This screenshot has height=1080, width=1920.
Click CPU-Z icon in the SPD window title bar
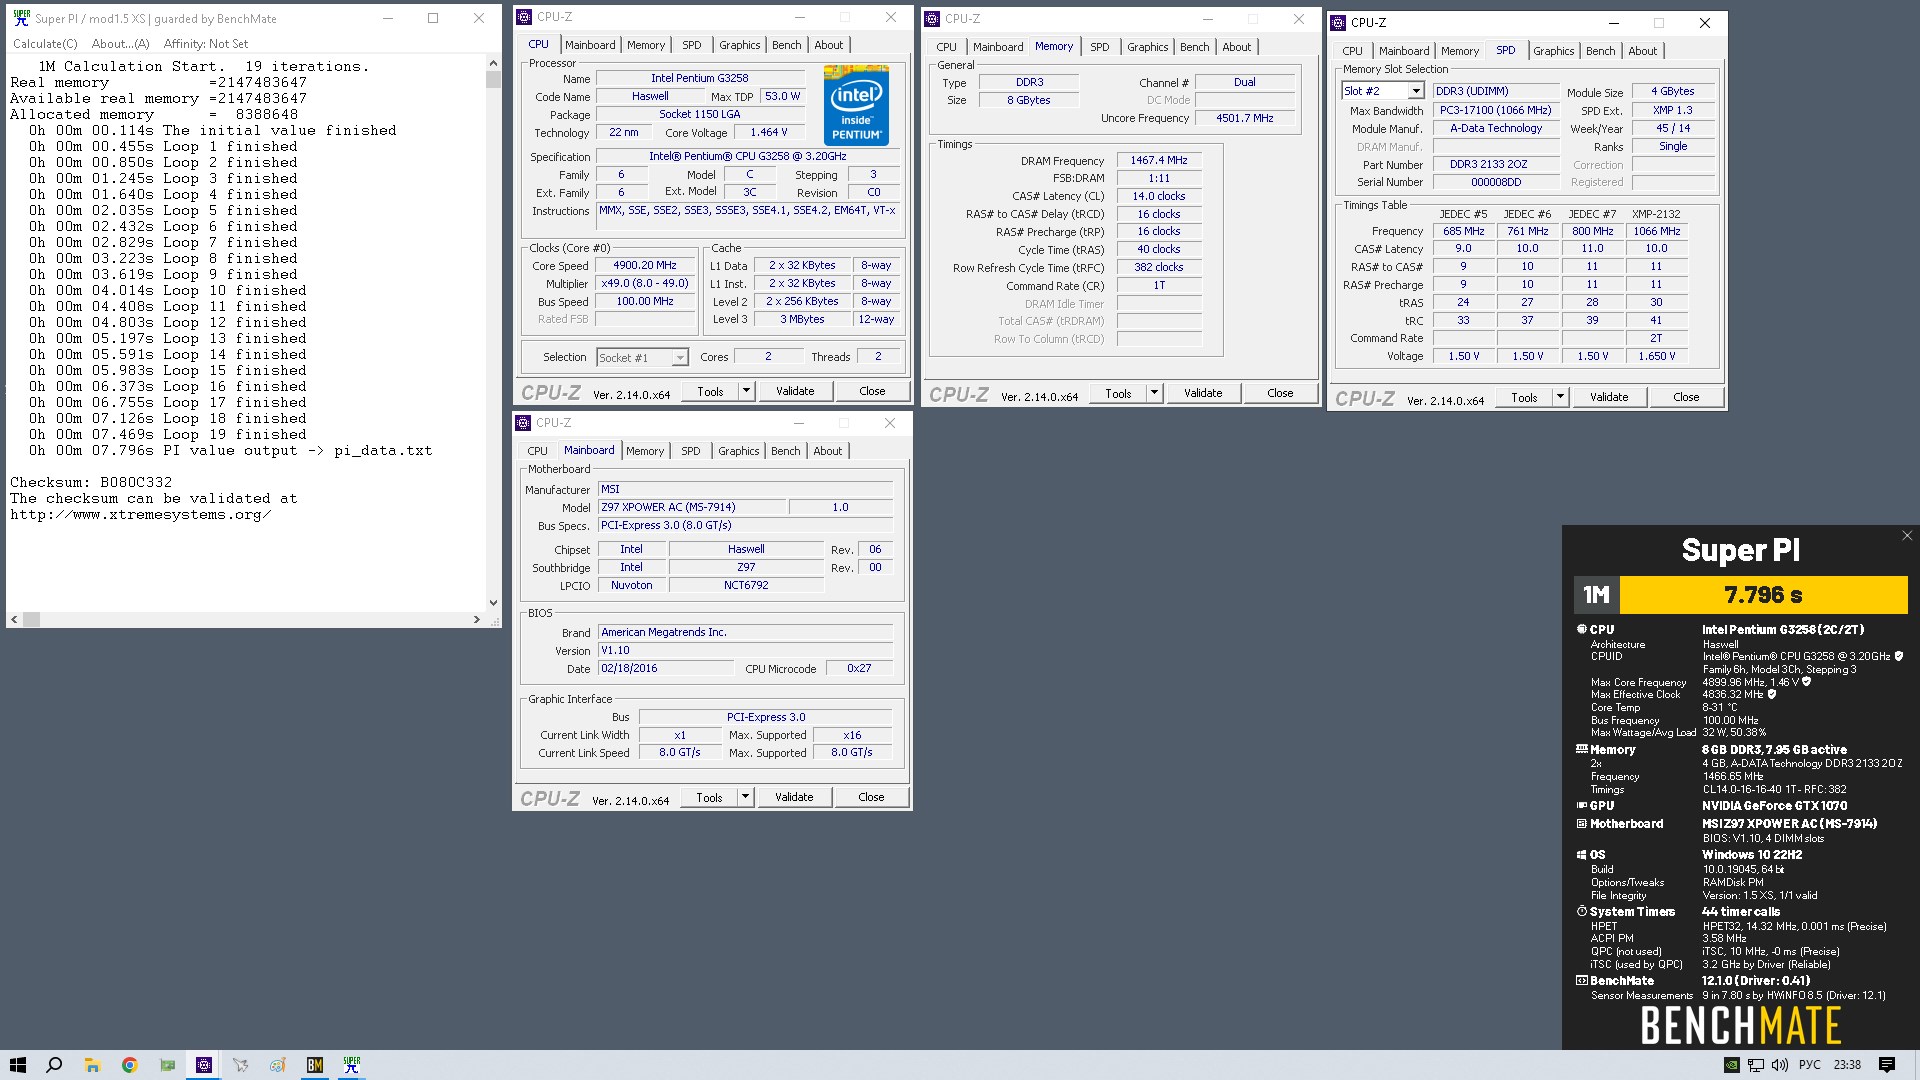point(1338,23)
